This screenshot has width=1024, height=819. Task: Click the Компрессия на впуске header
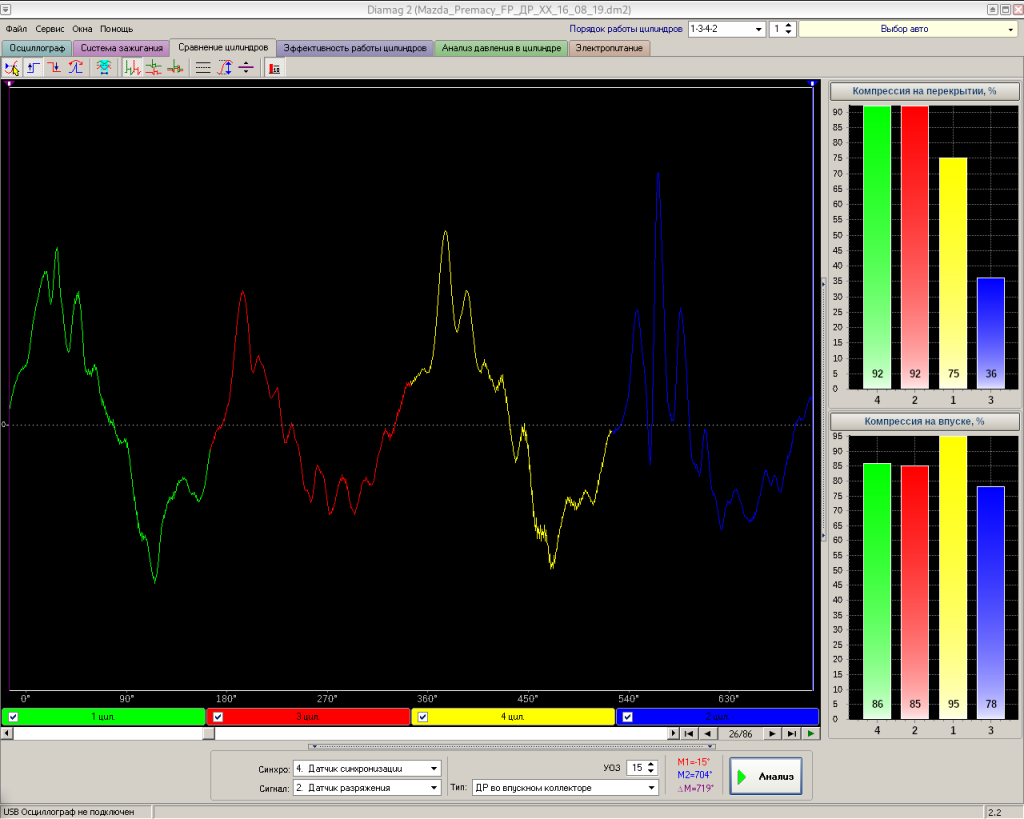tap(924, 422)
